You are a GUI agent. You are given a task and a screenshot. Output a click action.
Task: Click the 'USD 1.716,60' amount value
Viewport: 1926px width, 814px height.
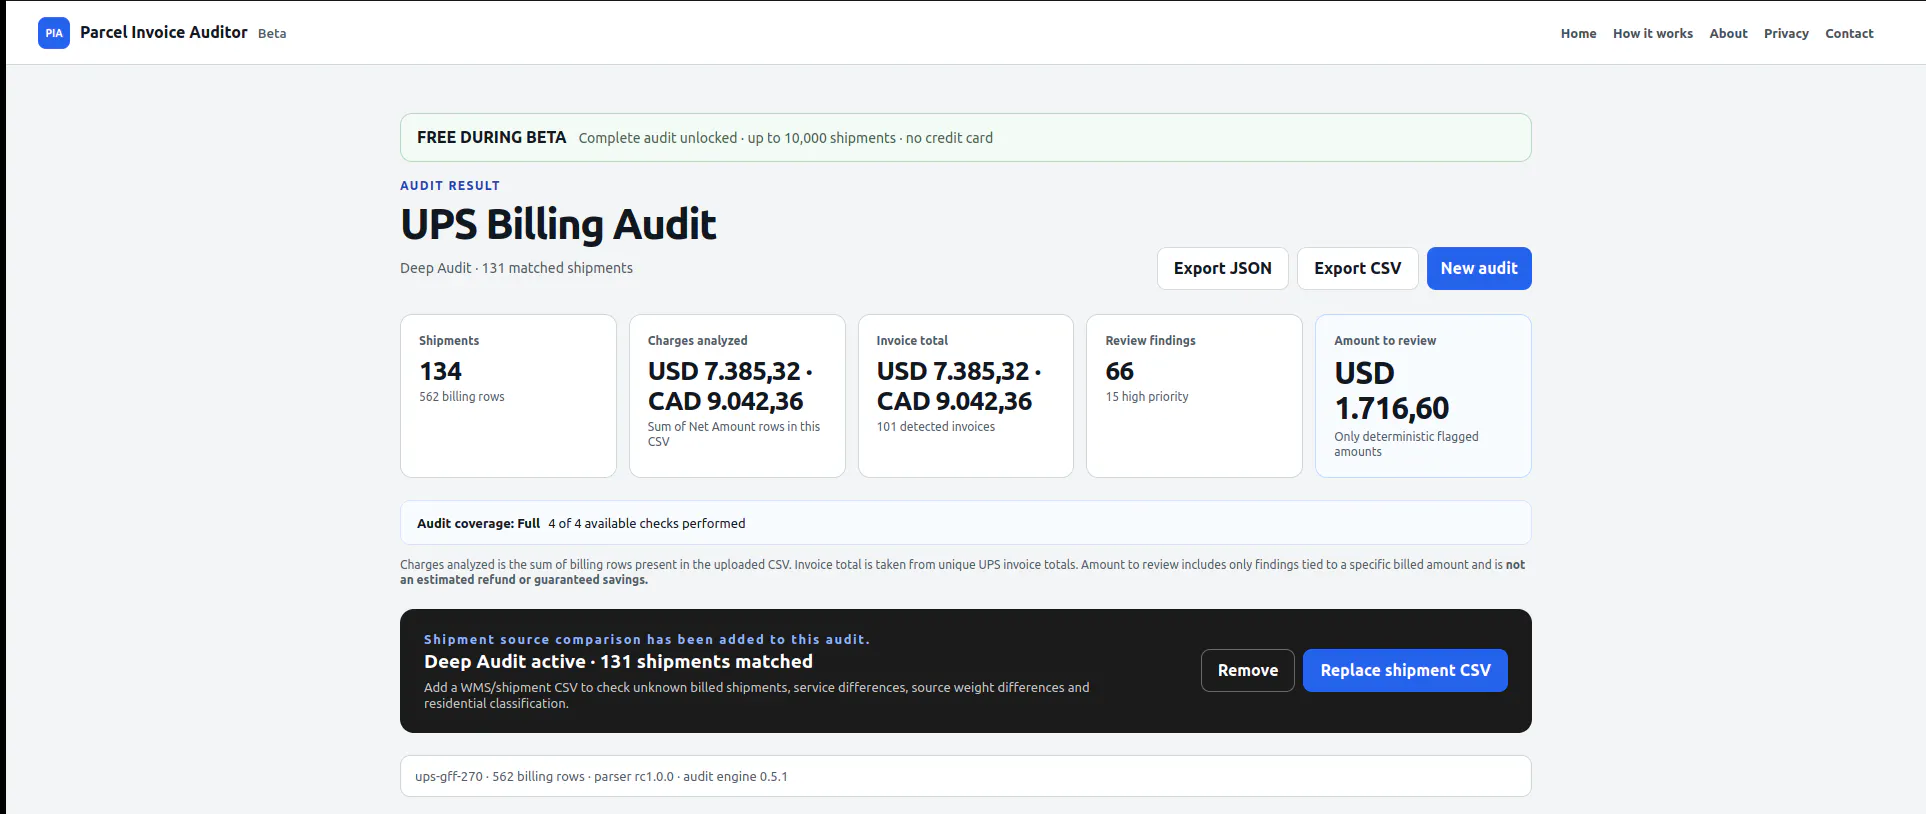pos(1391,390)
